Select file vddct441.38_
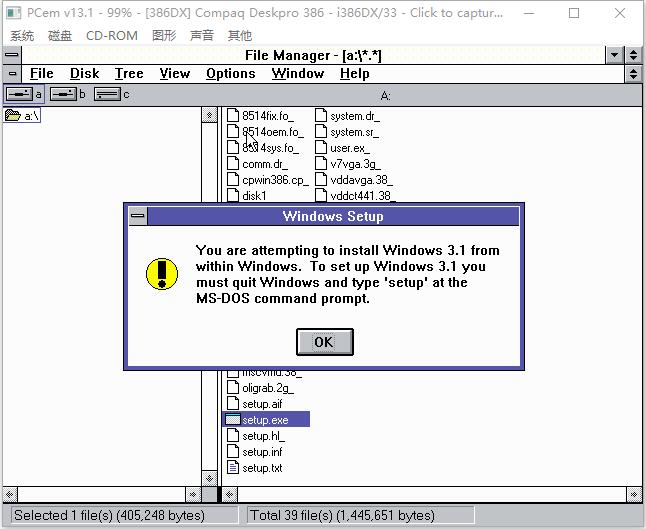 [x=355, y=195]
